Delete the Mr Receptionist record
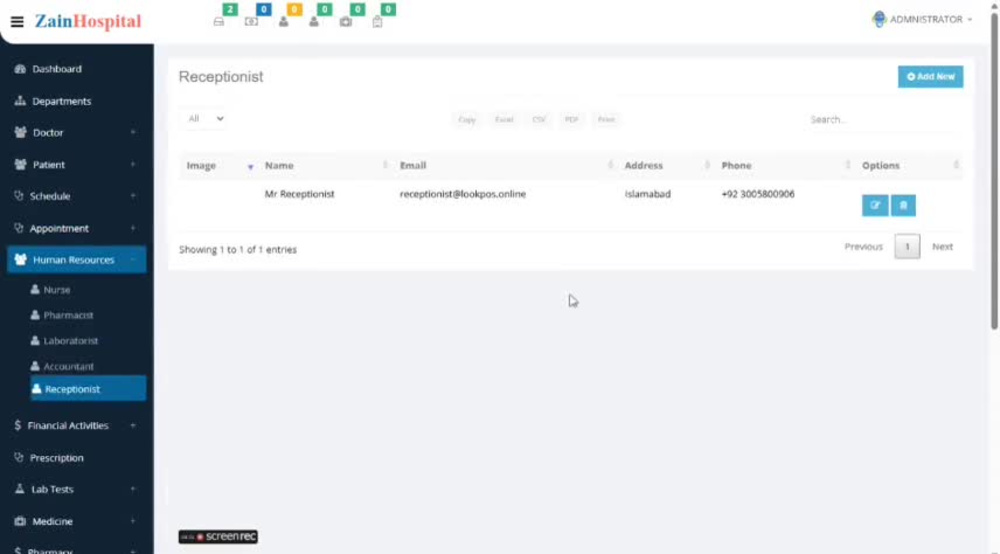Viewport: 1000px width, 554px height. point(903,205)
